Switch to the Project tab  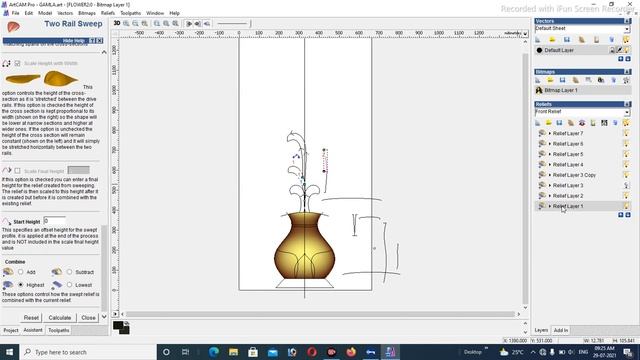11,330
